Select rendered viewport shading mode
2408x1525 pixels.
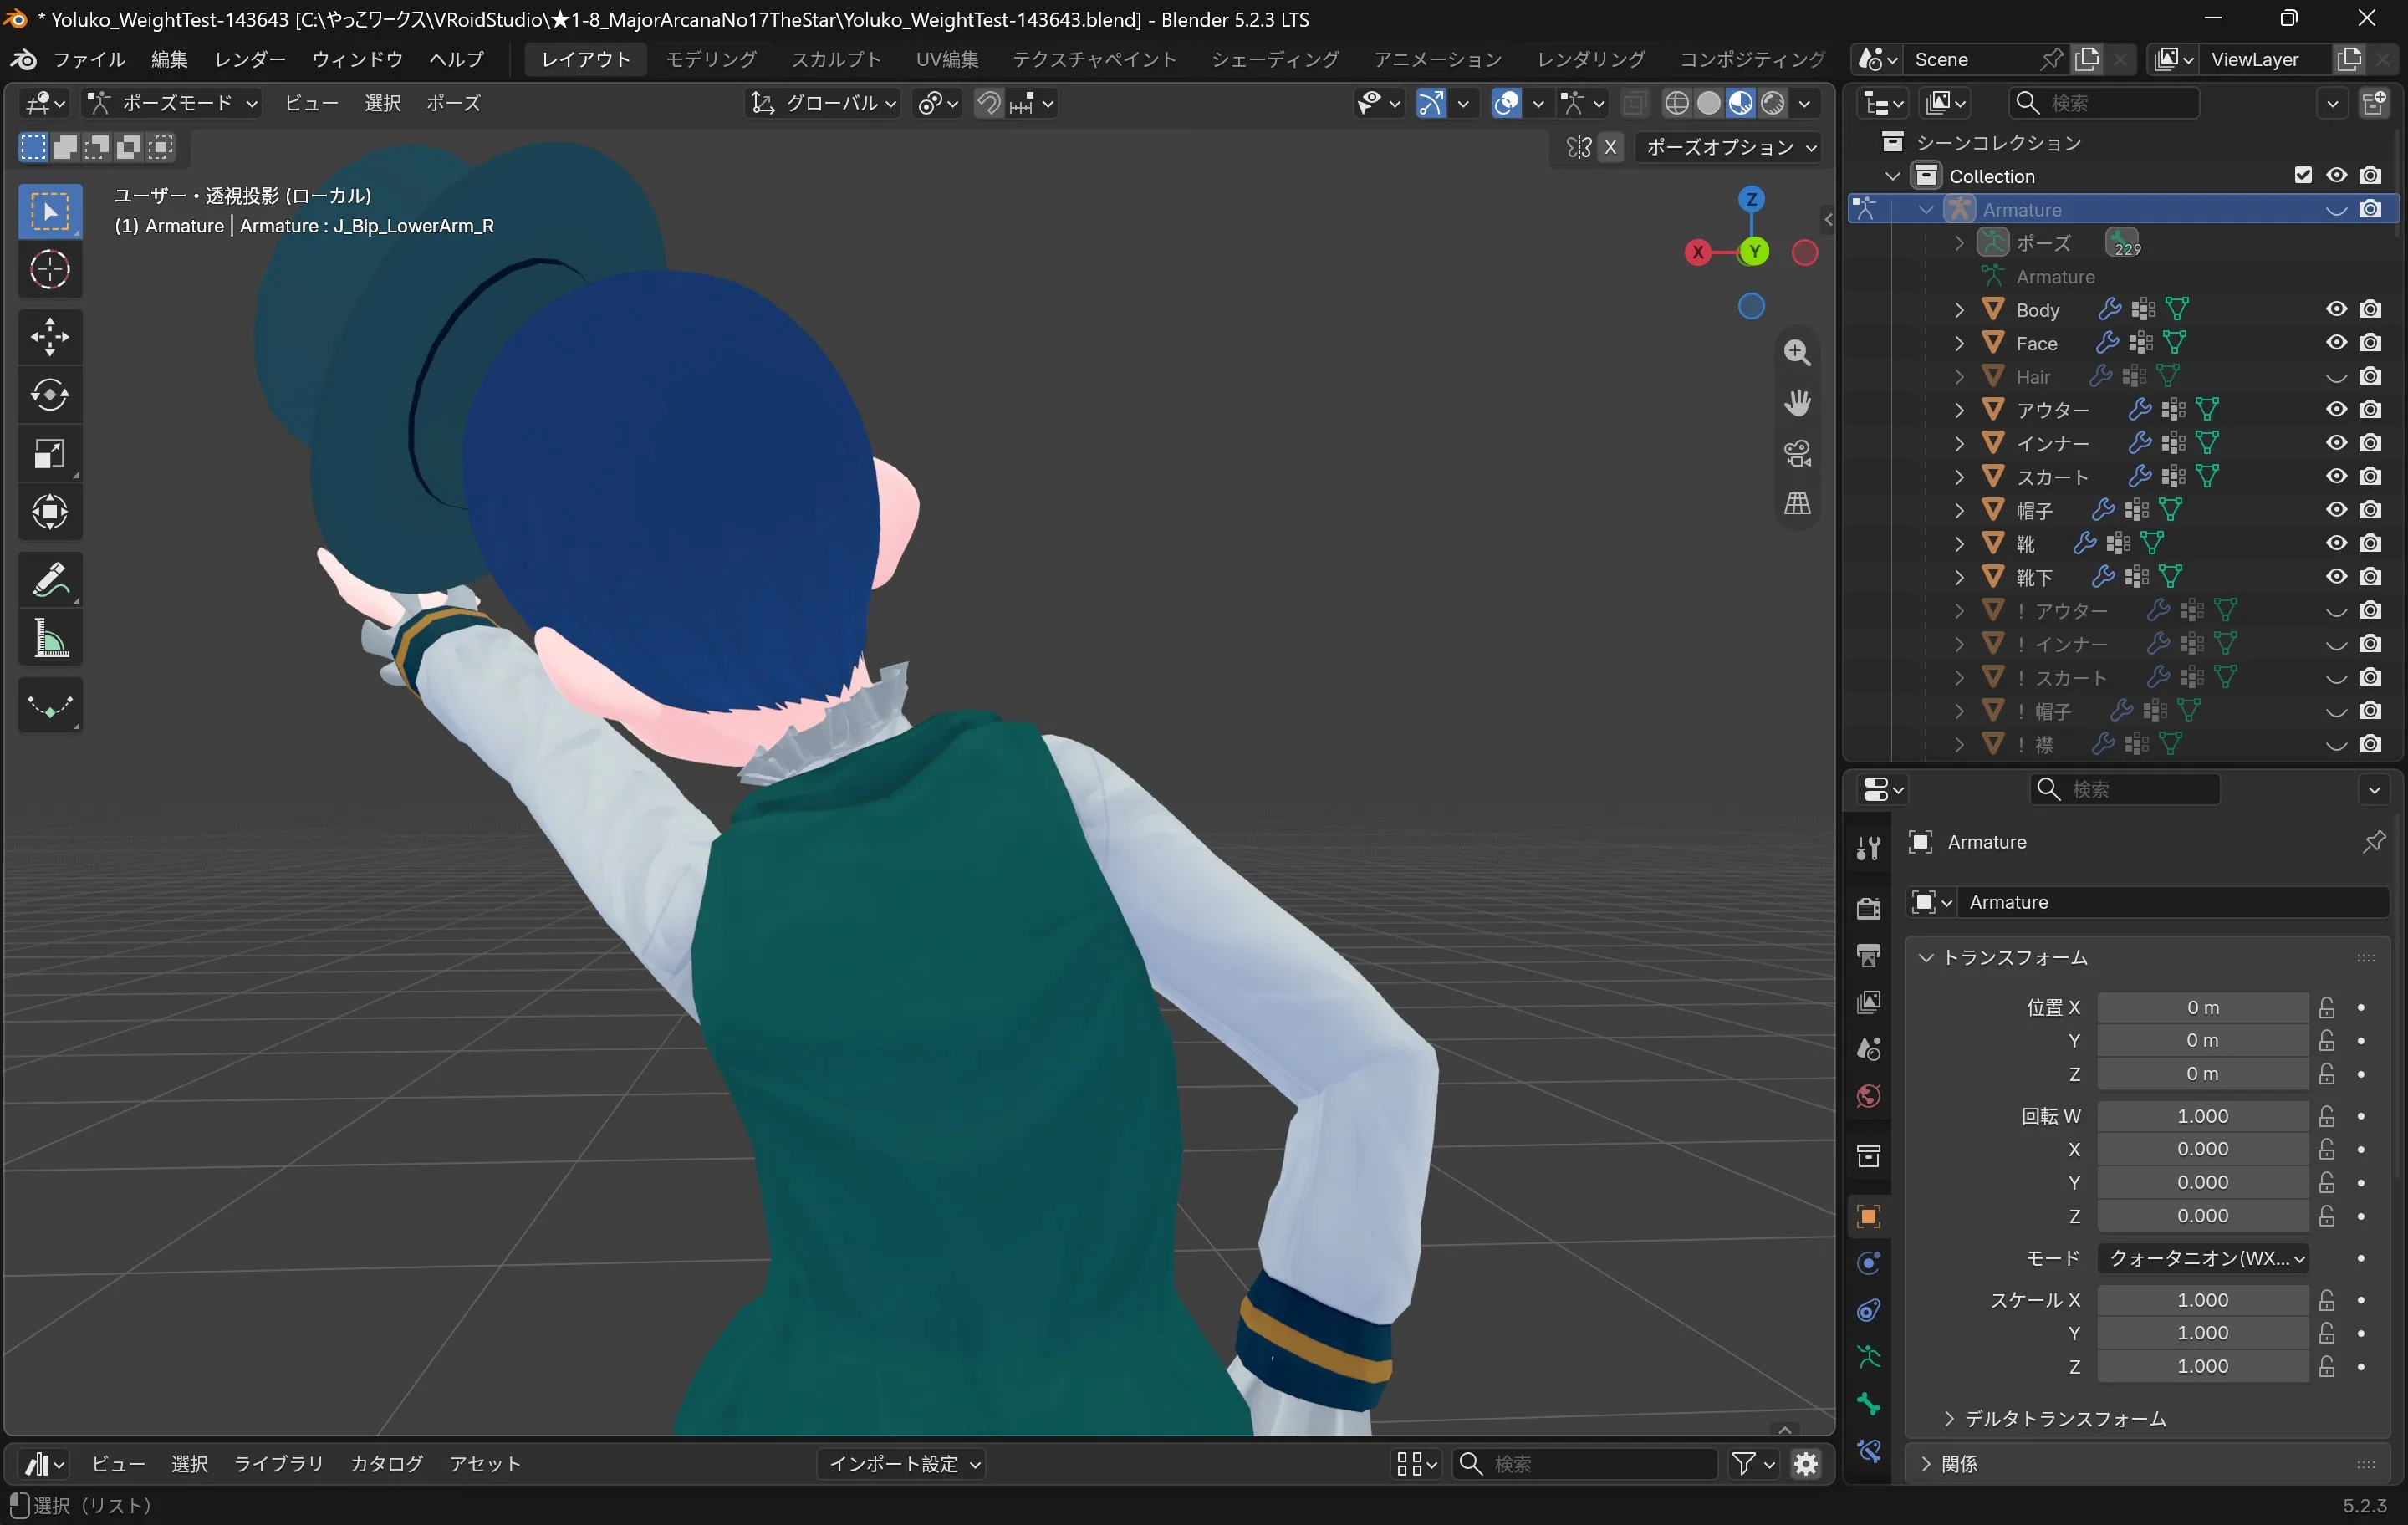tap(1773, 102)
